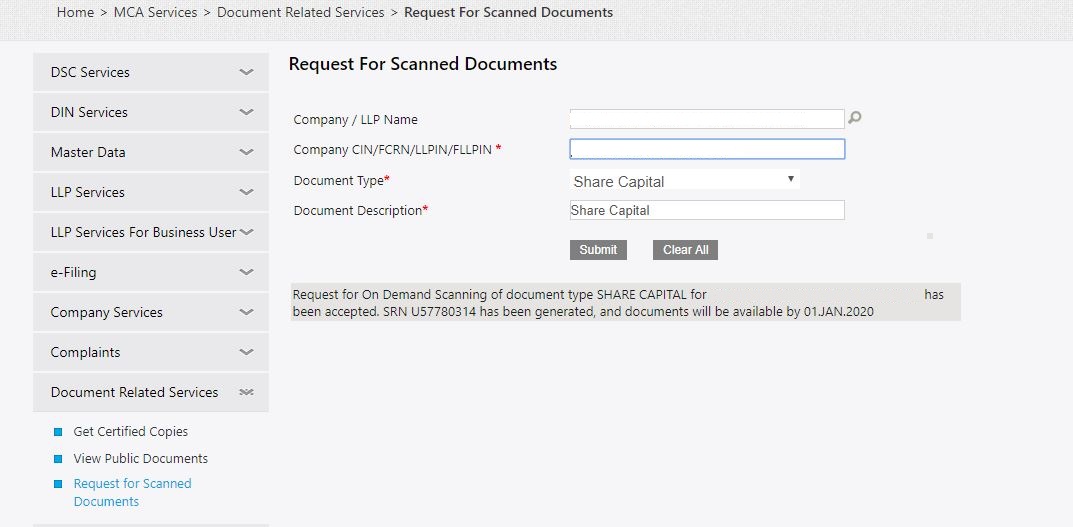Open the Document Type dropdown

click(x=684, y=181)
